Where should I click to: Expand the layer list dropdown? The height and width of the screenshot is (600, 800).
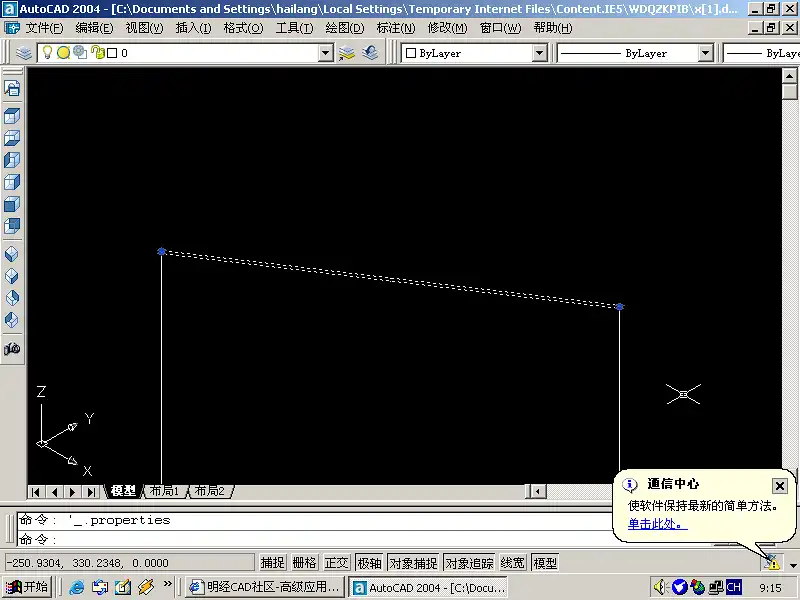click(325, 53)
